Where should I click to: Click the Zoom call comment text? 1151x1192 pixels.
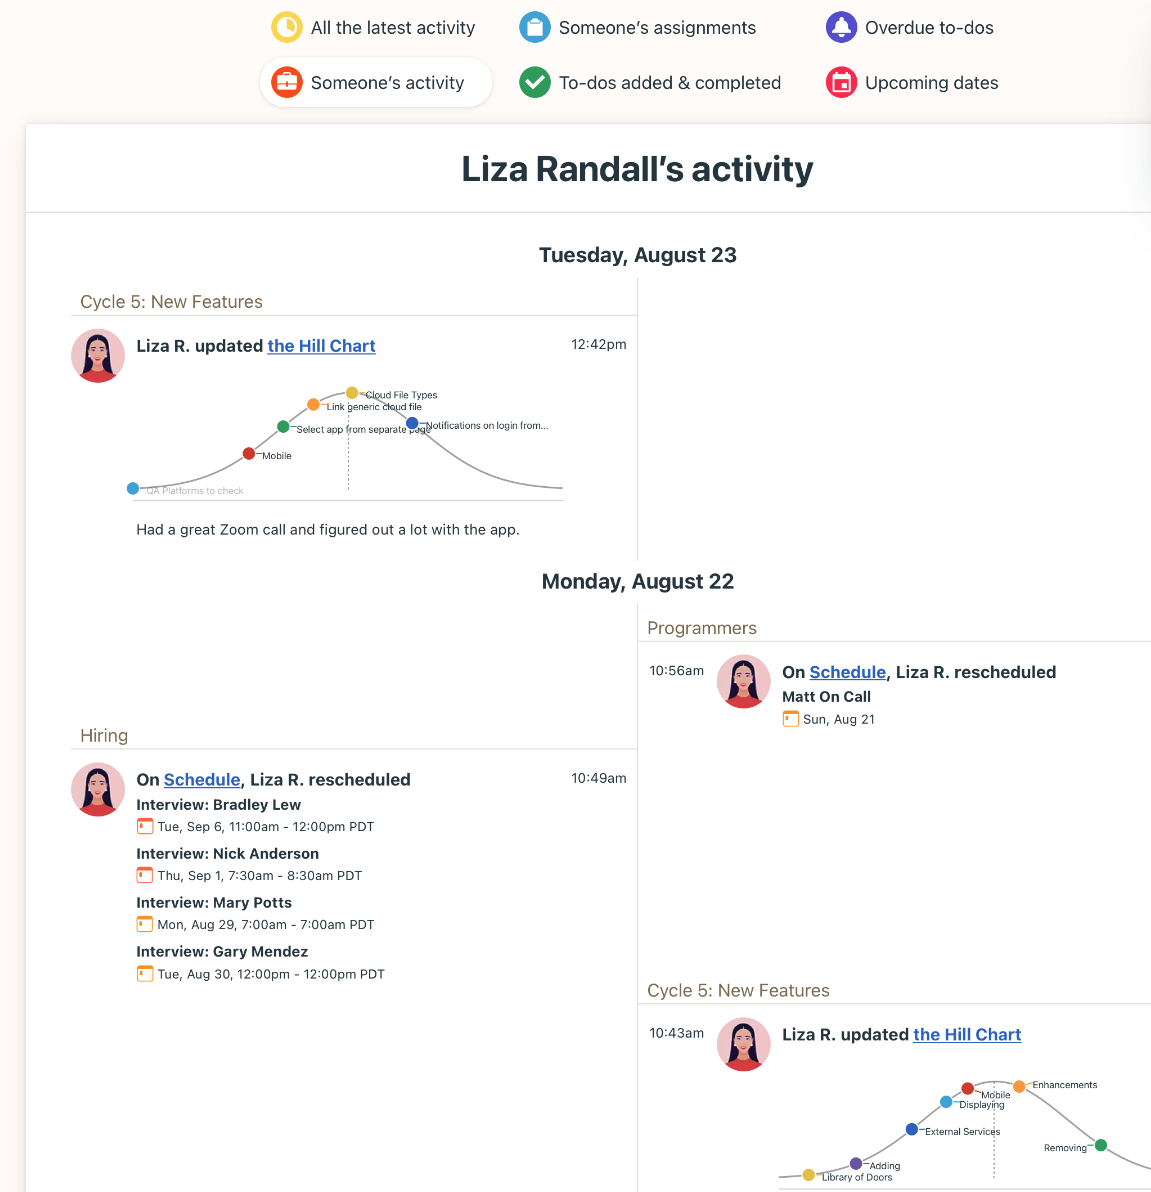pyautogui.click(x=328, y=530)
